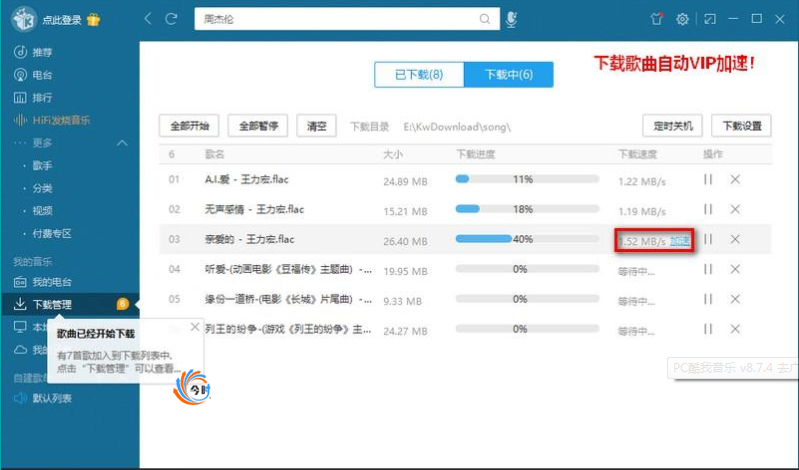Remove the 缘份一道桥 download row
This screenshot has height=470, width=799.
tap(735, 299)
